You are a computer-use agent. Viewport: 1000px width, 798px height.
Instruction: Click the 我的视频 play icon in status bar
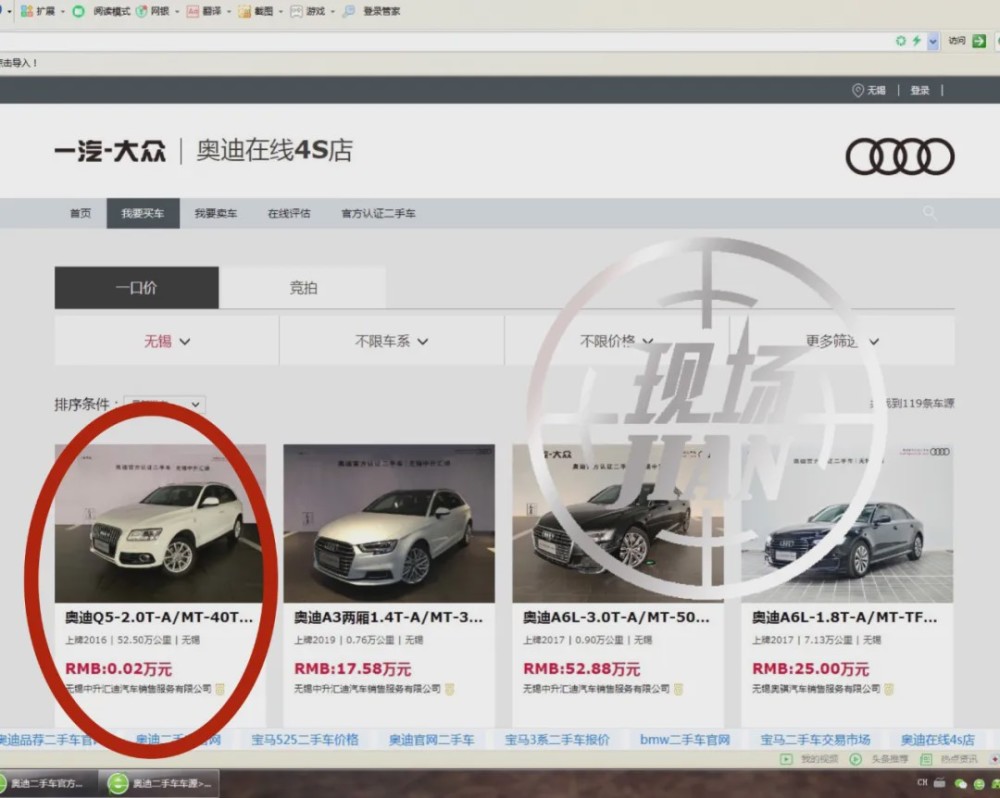[786, 759]
